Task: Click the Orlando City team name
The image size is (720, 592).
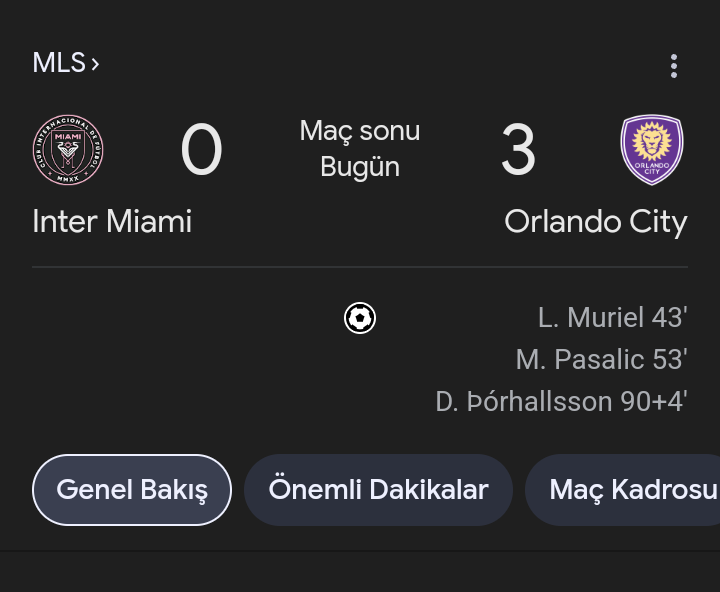Action: pyautogui.click(x=596, y=223)
